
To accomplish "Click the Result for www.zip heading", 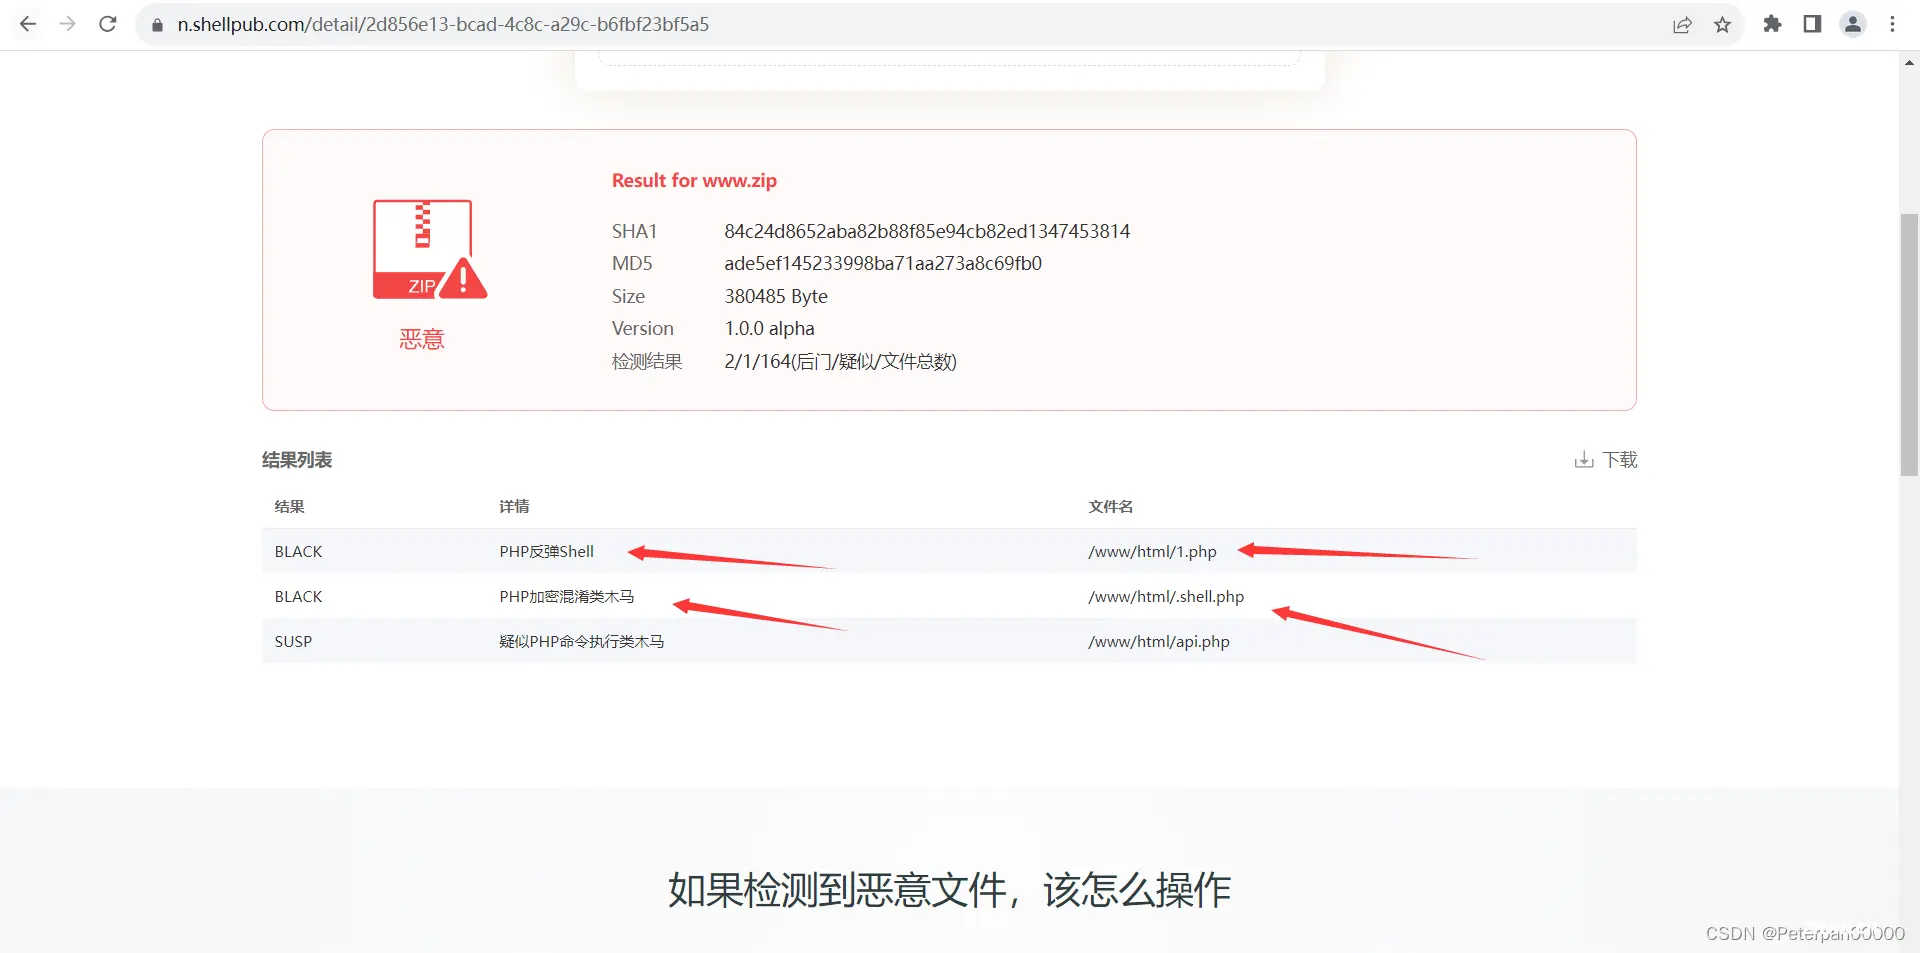I will point(694,180).
